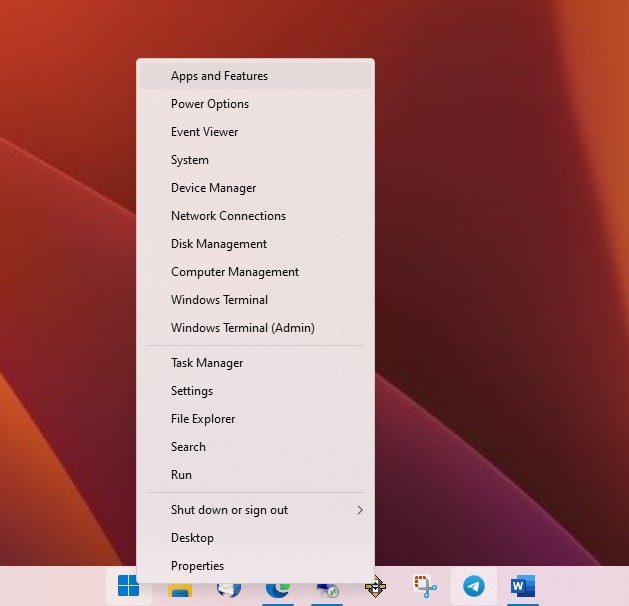629x606 pixels.
Task: Click the Windows Start button on taskbar
Action: tap(129, 587)
